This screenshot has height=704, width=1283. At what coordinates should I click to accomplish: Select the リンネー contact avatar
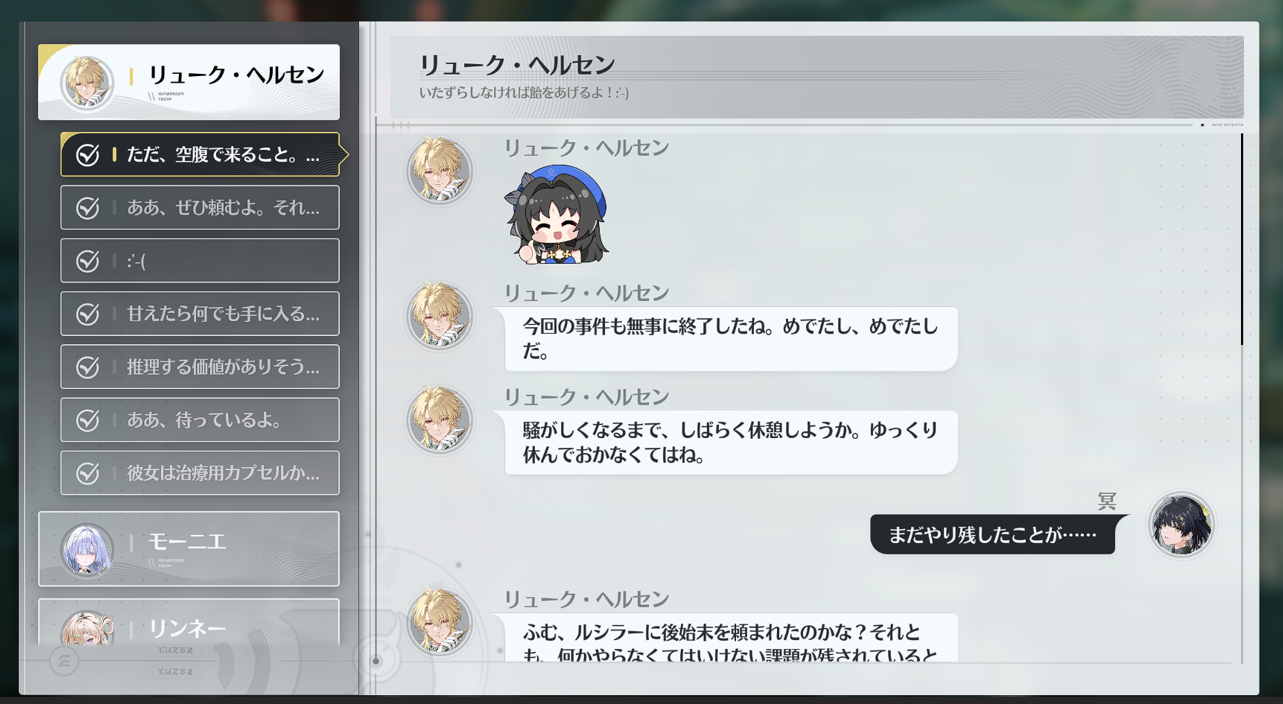(87, 628)
